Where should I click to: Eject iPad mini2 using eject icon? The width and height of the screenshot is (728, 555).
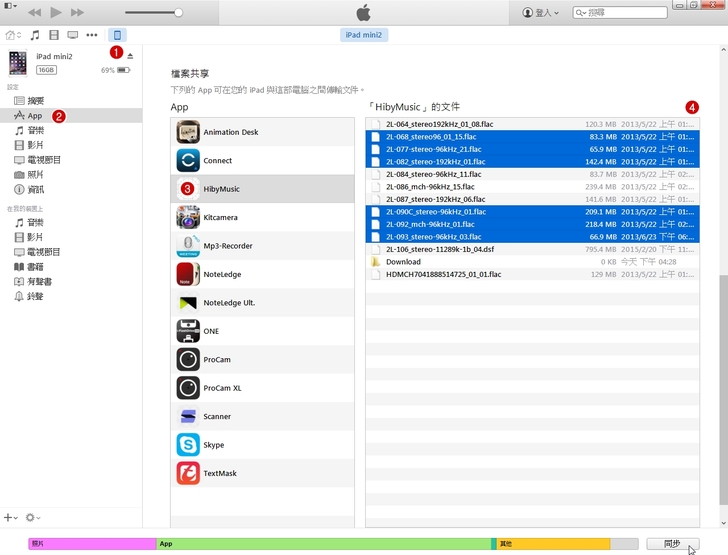(130, 56)
